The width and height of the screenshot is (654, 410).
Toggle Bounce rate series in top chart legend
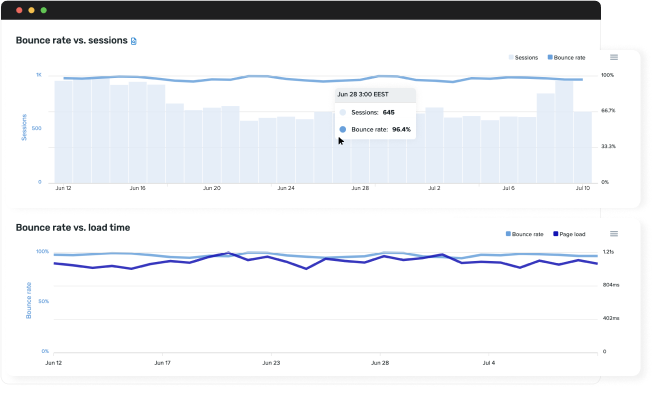pos(566,58)
